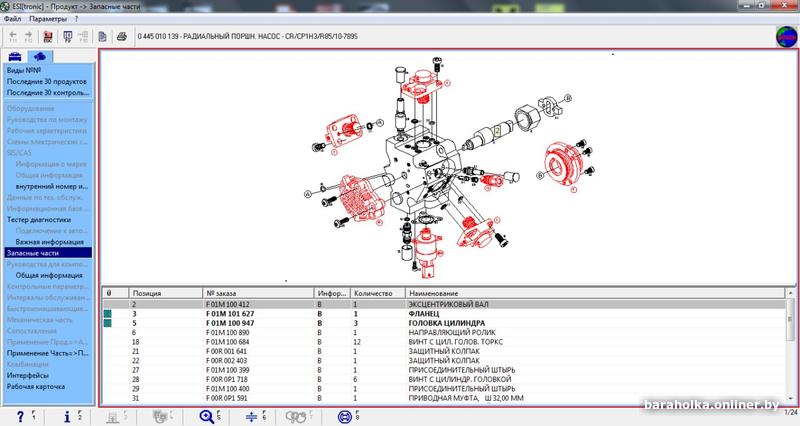
Task: Select Применение Часть=>П... sidebar item
Action: tap(47, 353)
